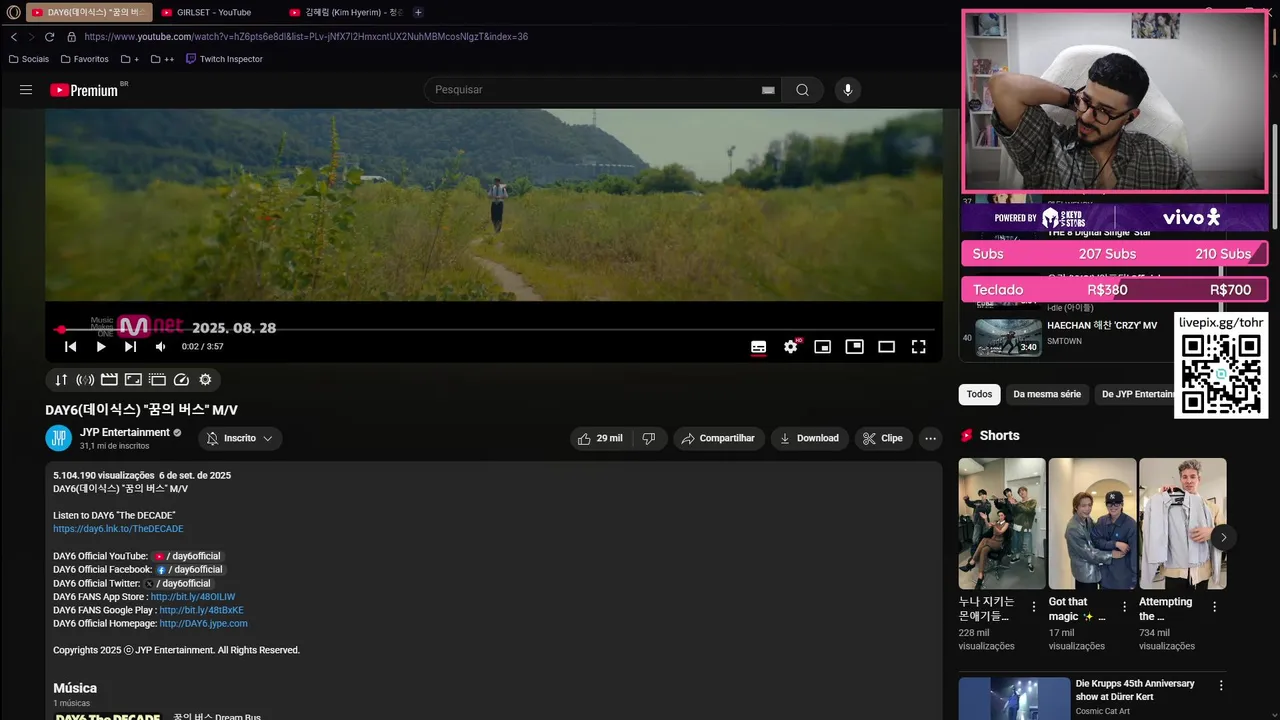The image size is (1280, 720).
Task: Open the YouTube hamburger guide menu
Action: pyautogui.click(x=26, y=90)
